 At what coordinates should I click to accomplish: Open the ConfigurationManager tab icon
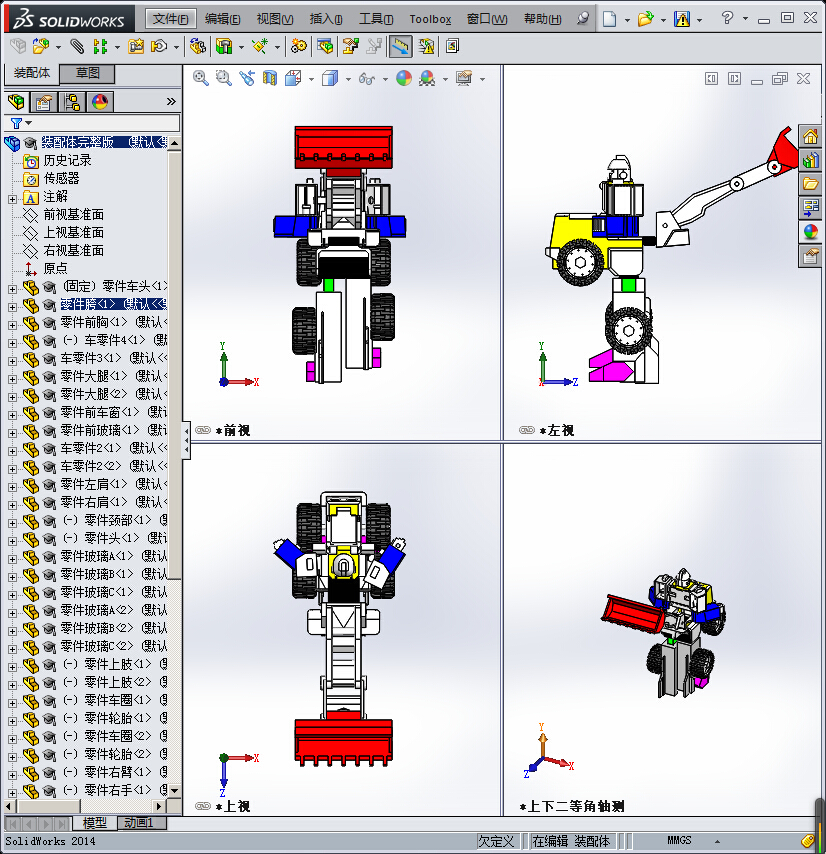click(x=72, y=102)
